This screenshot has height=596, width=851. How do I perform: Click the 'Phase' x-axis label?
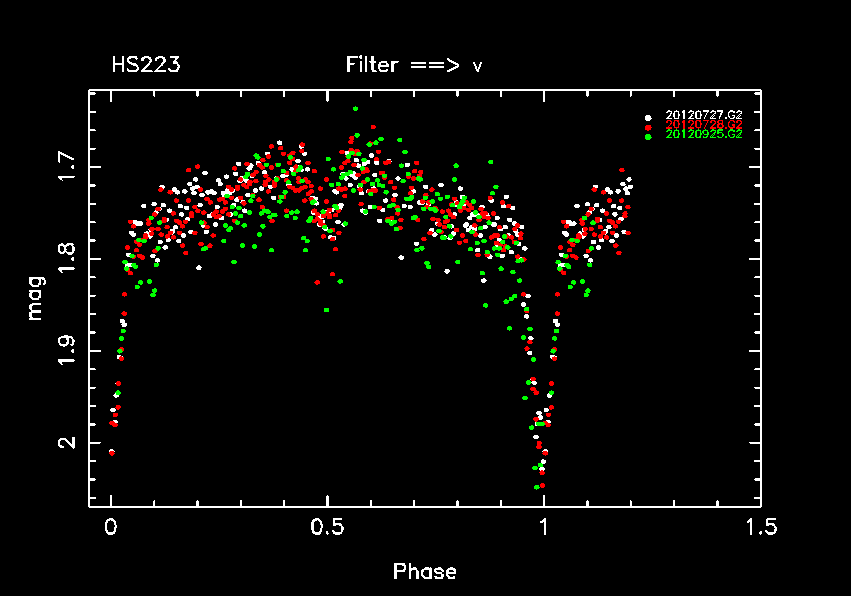pyautogui.click(x=424, y=572)
